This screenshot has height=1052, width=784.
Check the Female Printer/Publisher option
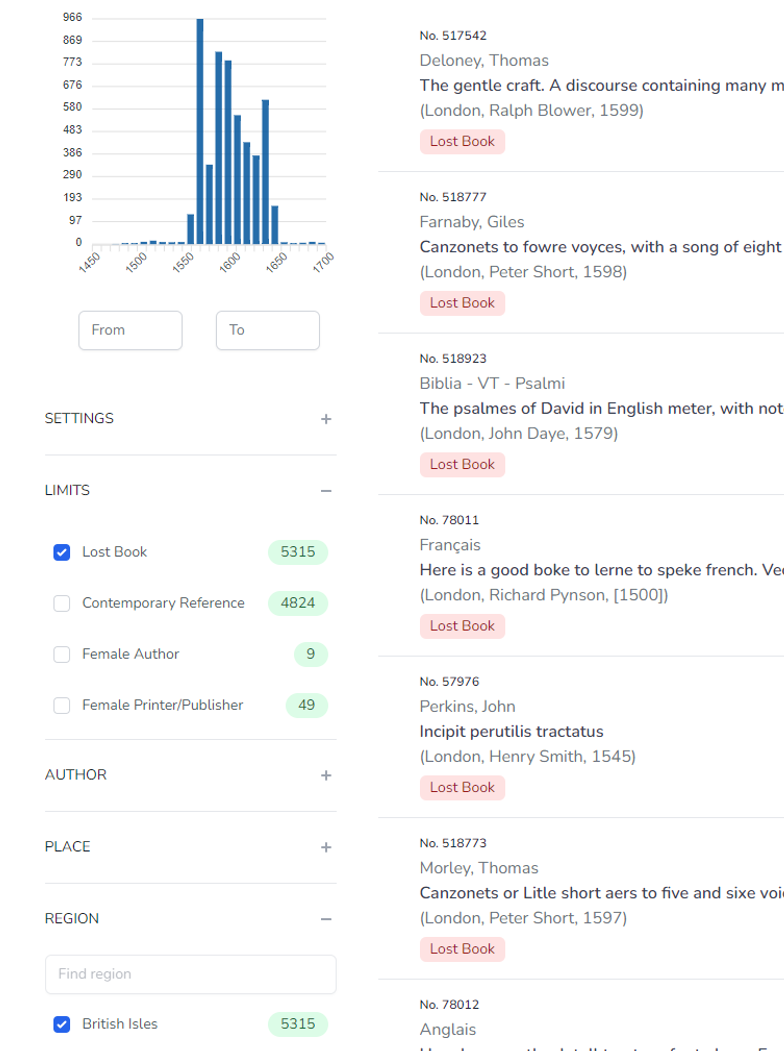pyautogui.click(x=62, y=705)
